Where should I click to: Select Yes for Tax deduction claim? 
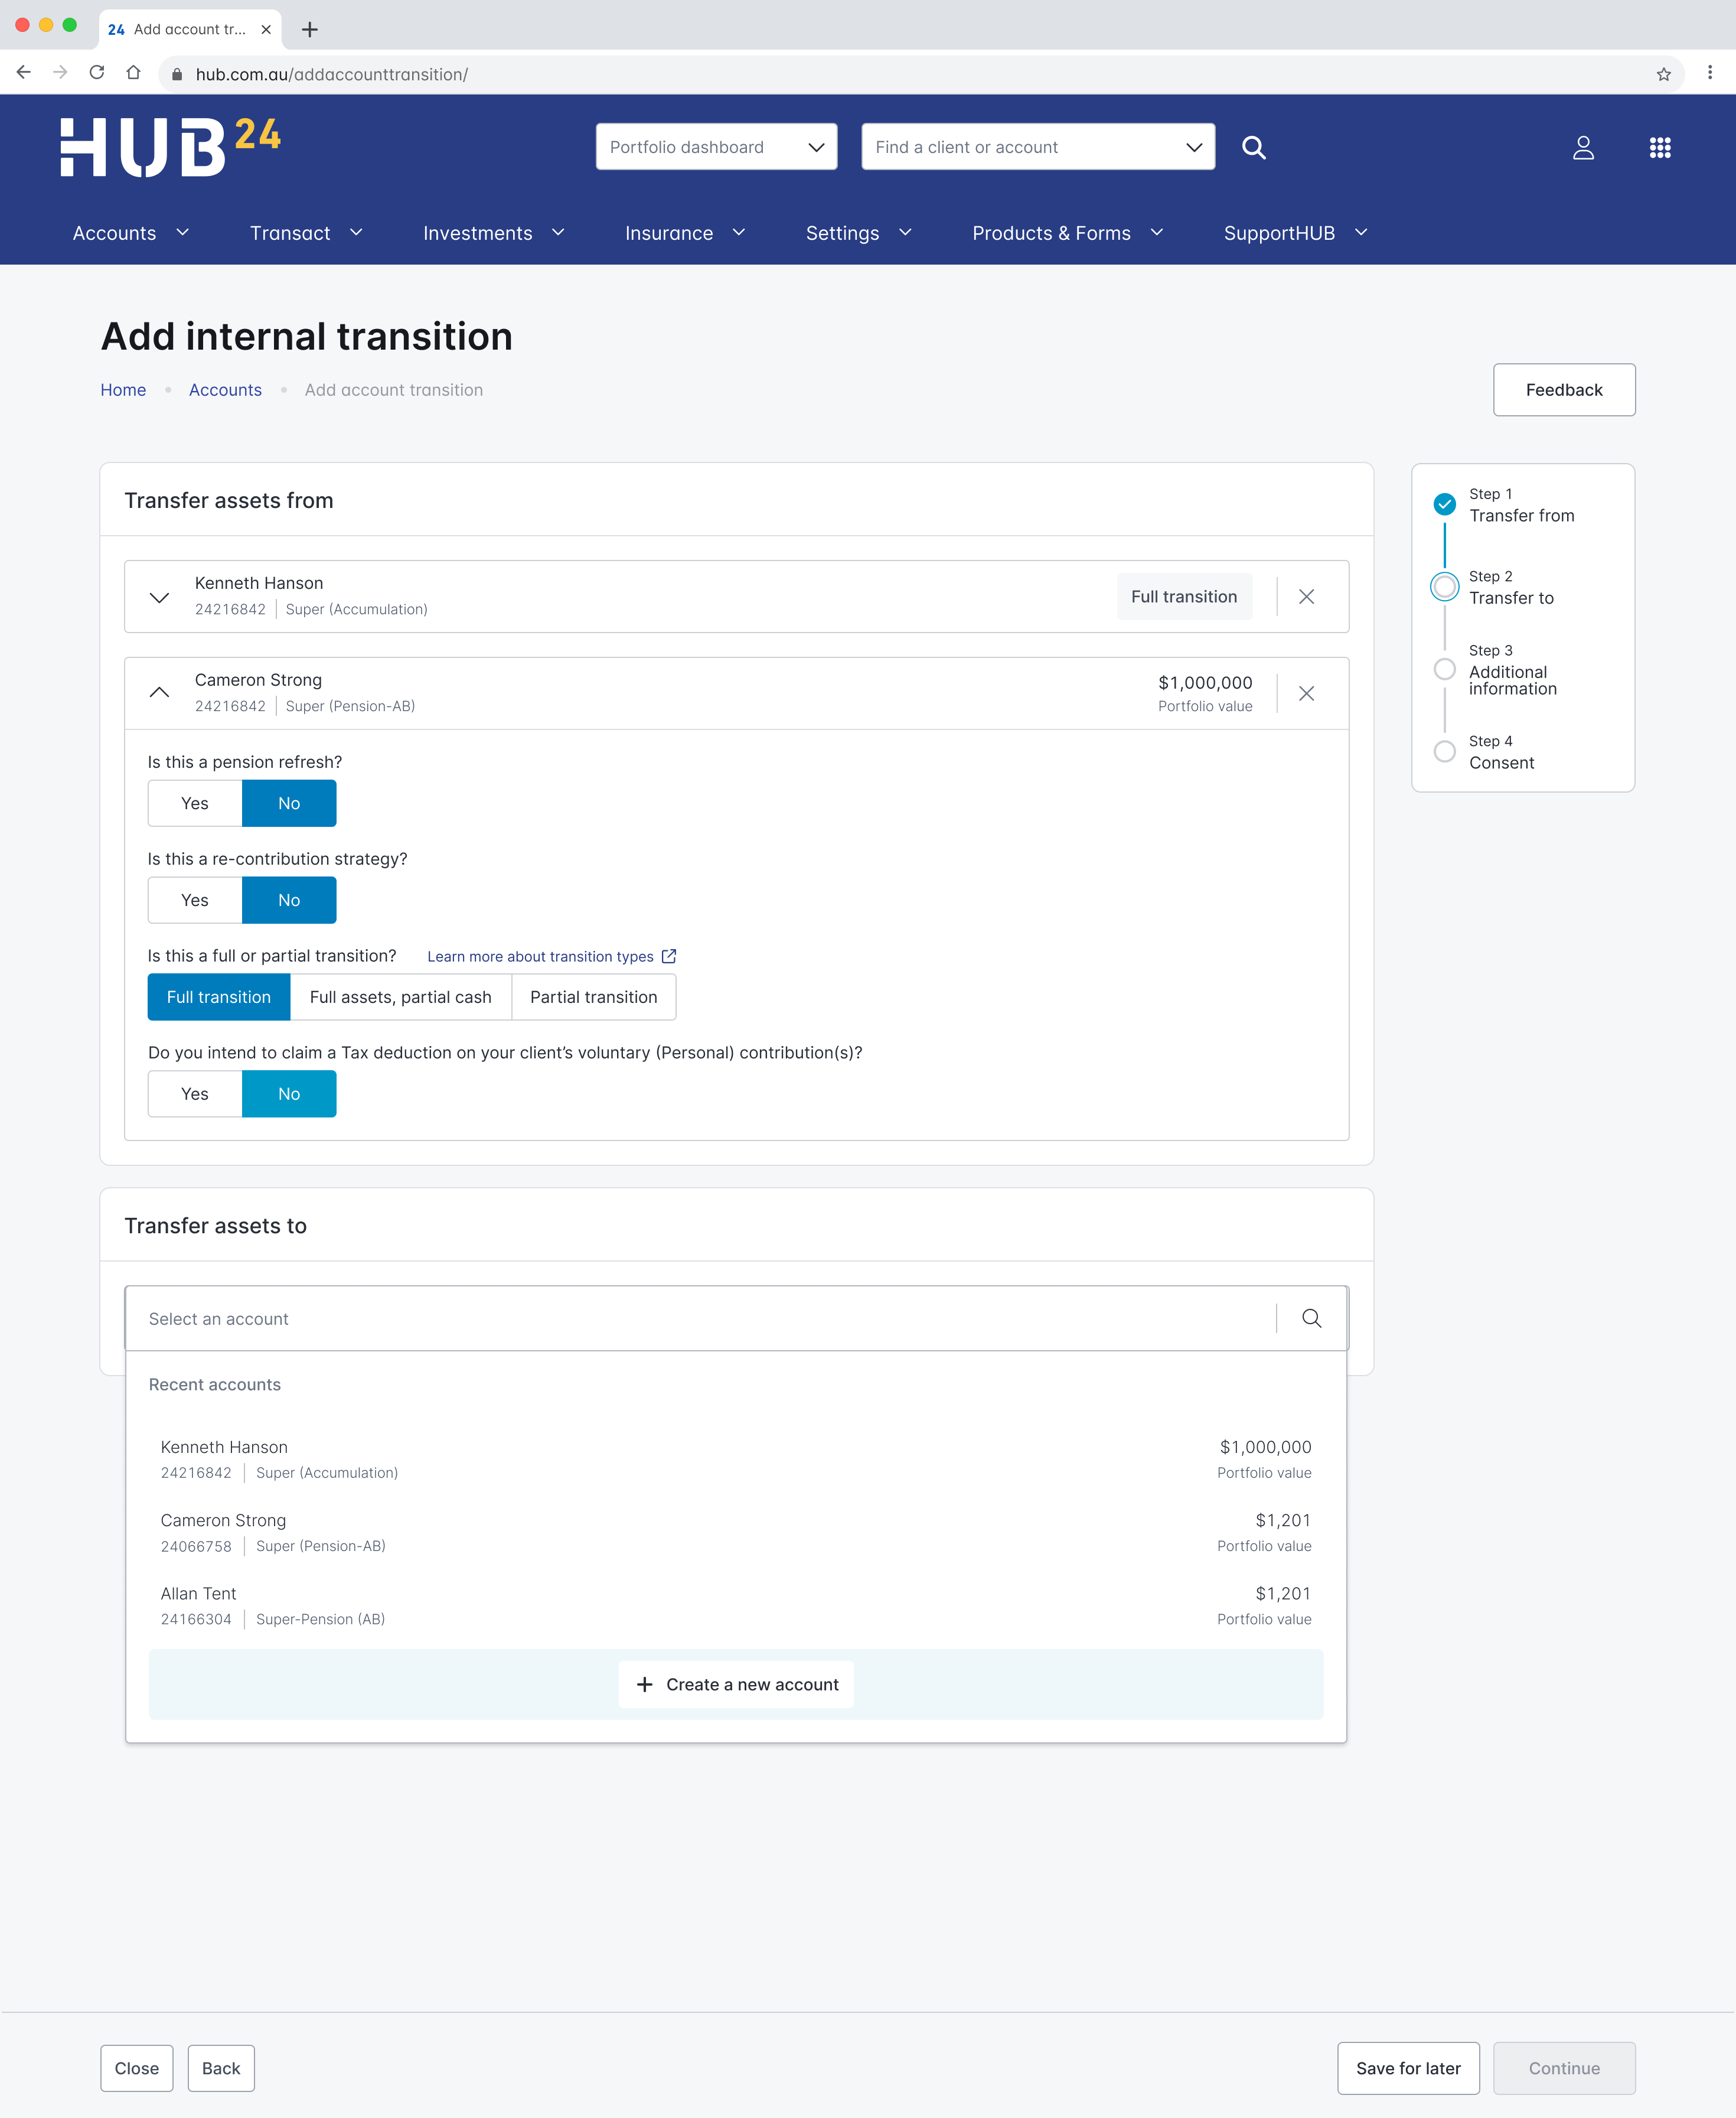click(x=195, y=1094)
